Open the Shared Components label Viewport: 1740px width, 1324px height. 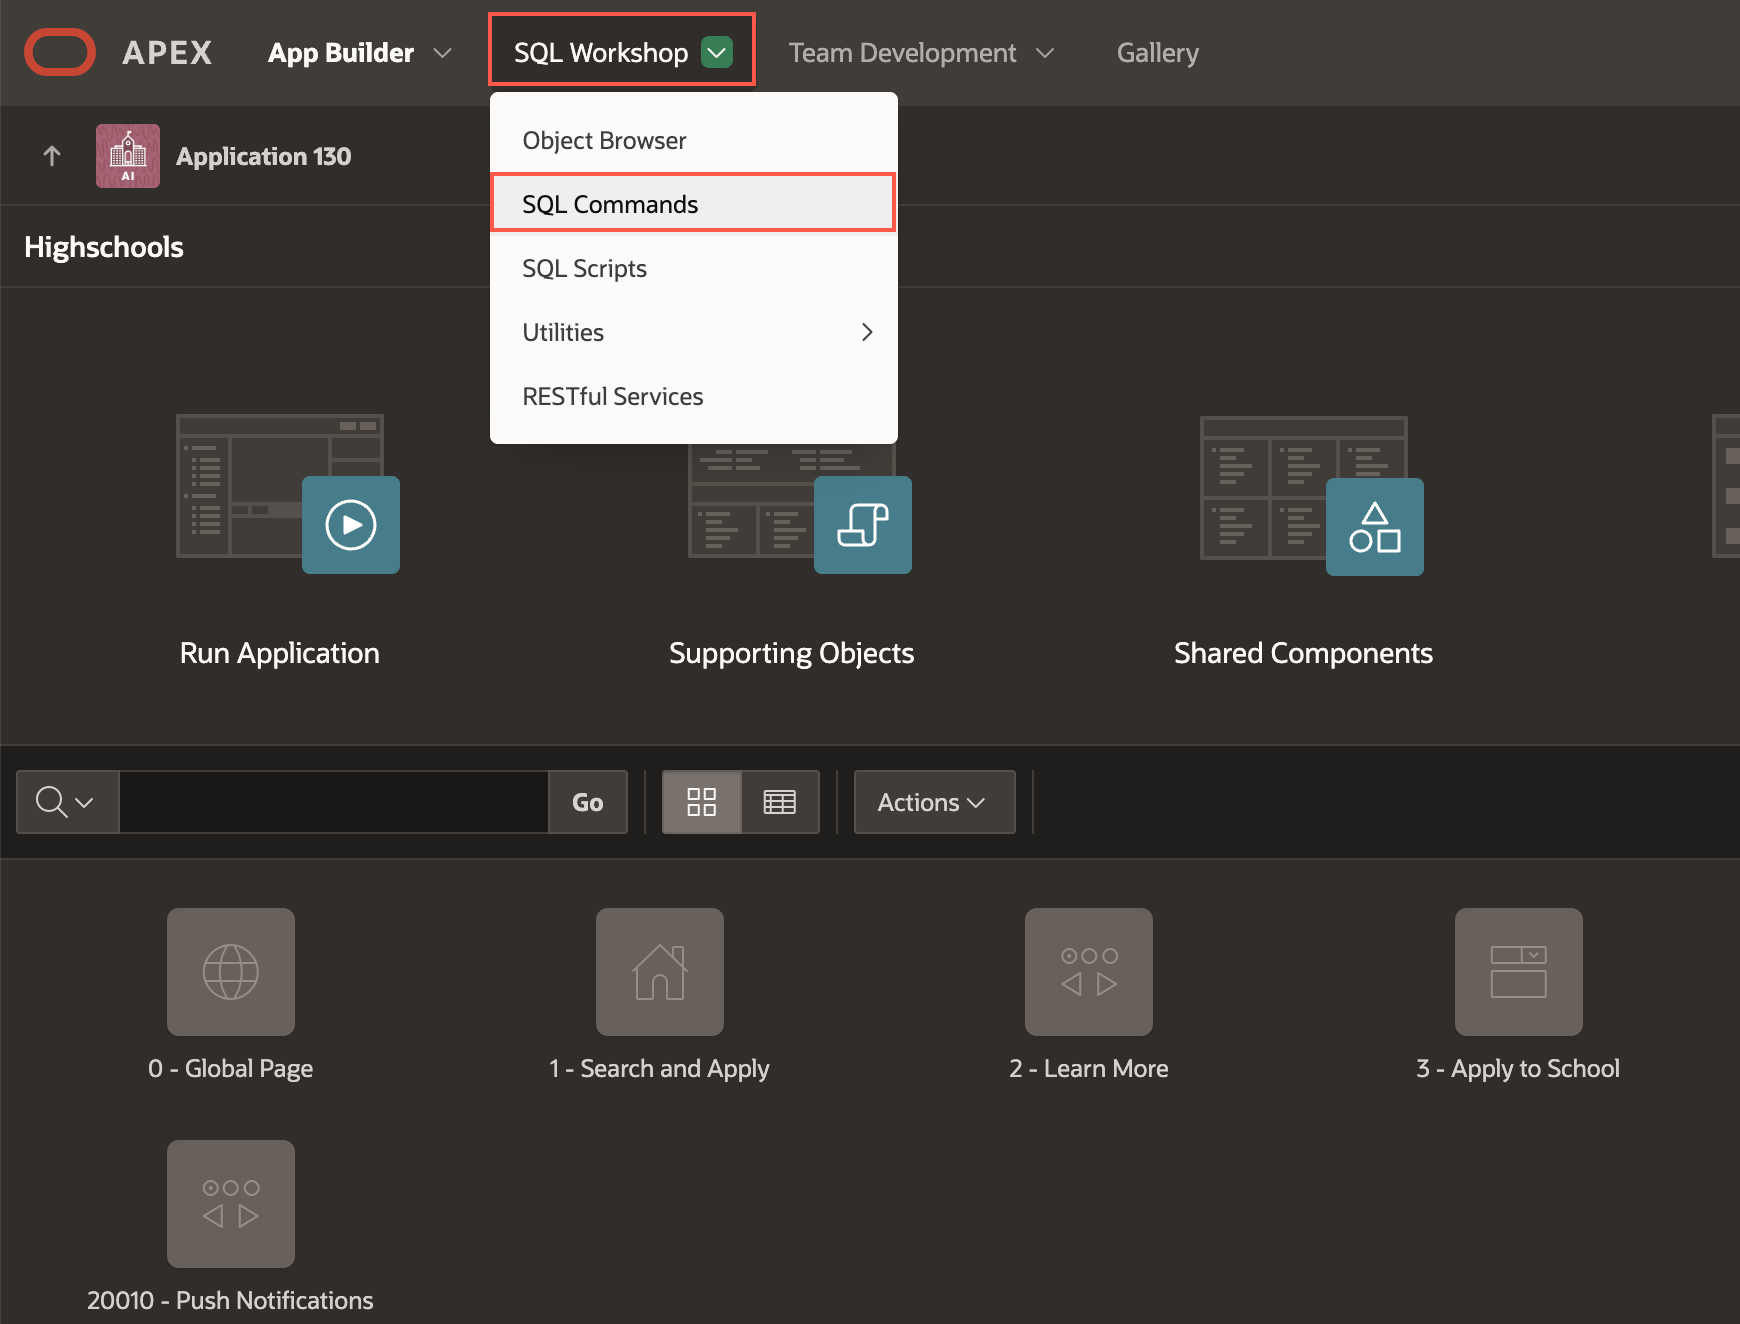pyautogui.click(x=1303, y=653)
